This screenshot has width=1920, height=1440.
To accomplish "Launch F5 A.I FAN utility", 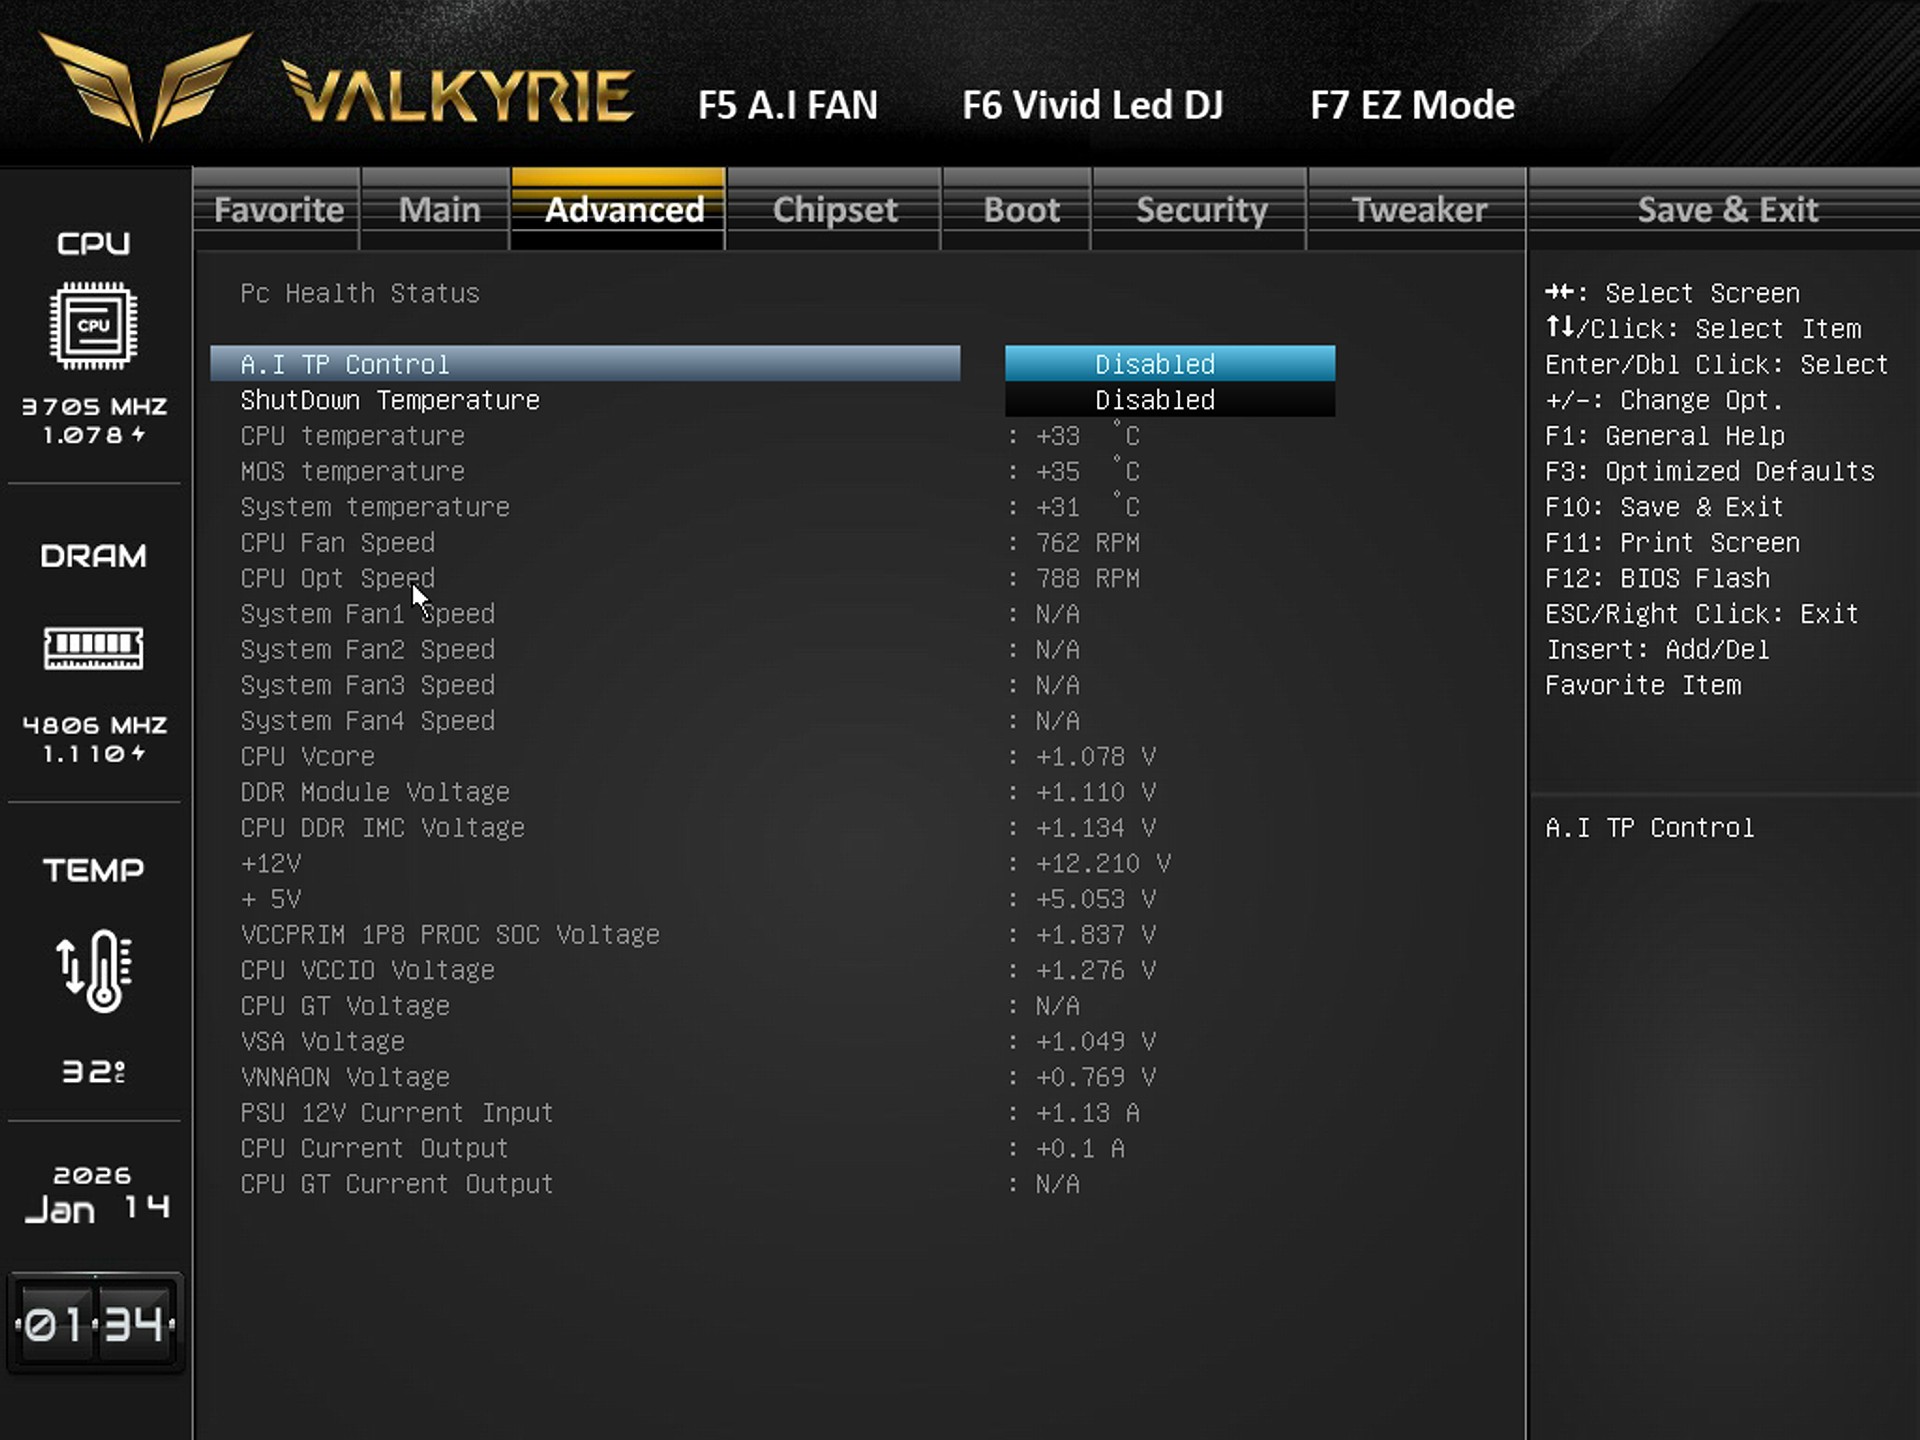I will (x=787, y=105).
